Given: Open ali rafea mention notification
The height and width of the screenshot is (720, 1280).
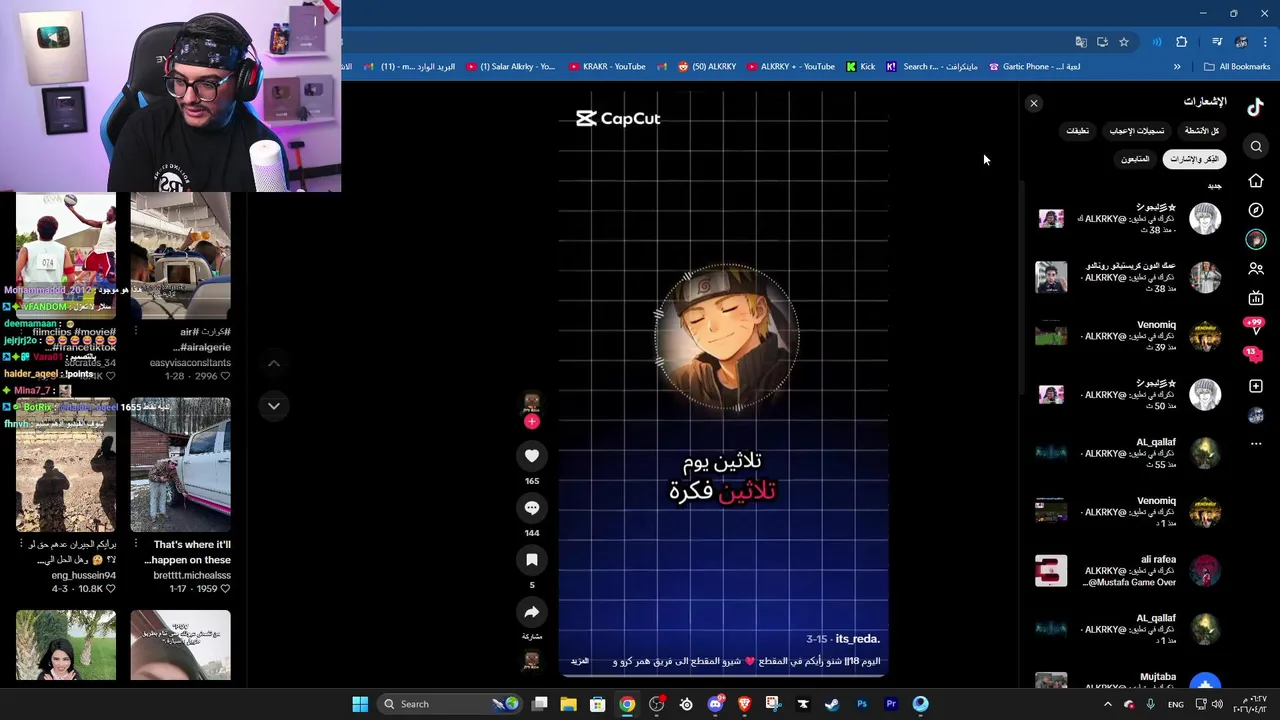Looking at the screenshot, I should pyautogui.click(x=1128, y=571).
